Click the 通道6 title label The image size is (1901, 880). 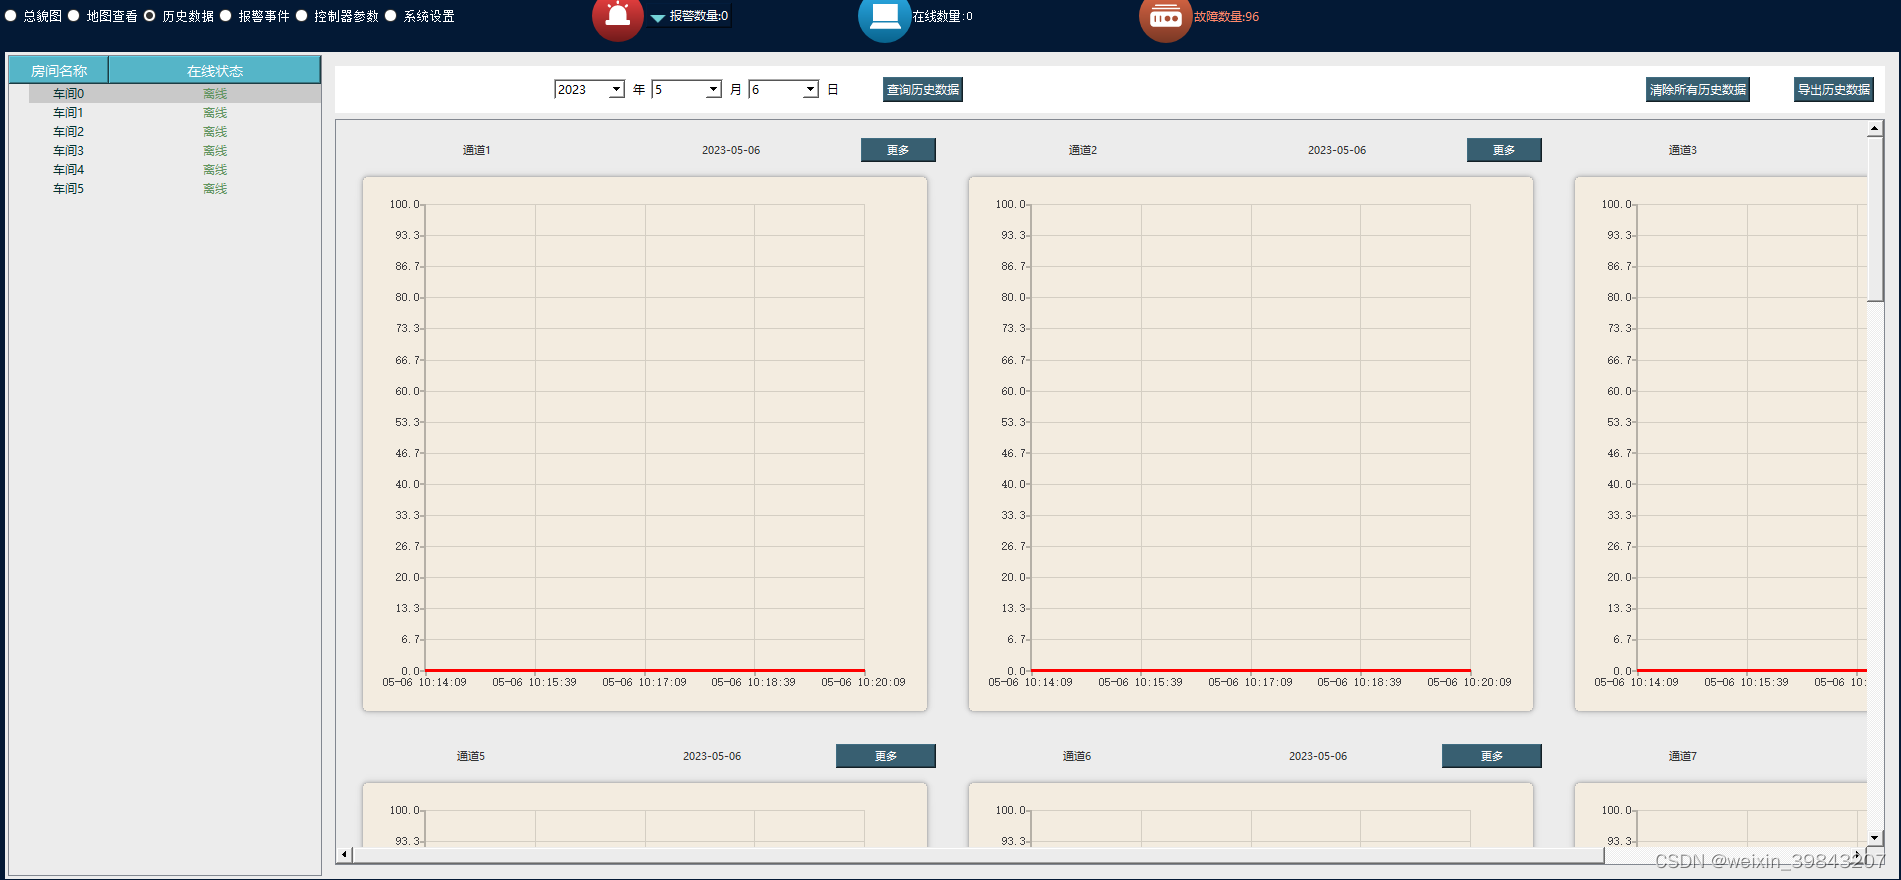[x=1076, y=756]
